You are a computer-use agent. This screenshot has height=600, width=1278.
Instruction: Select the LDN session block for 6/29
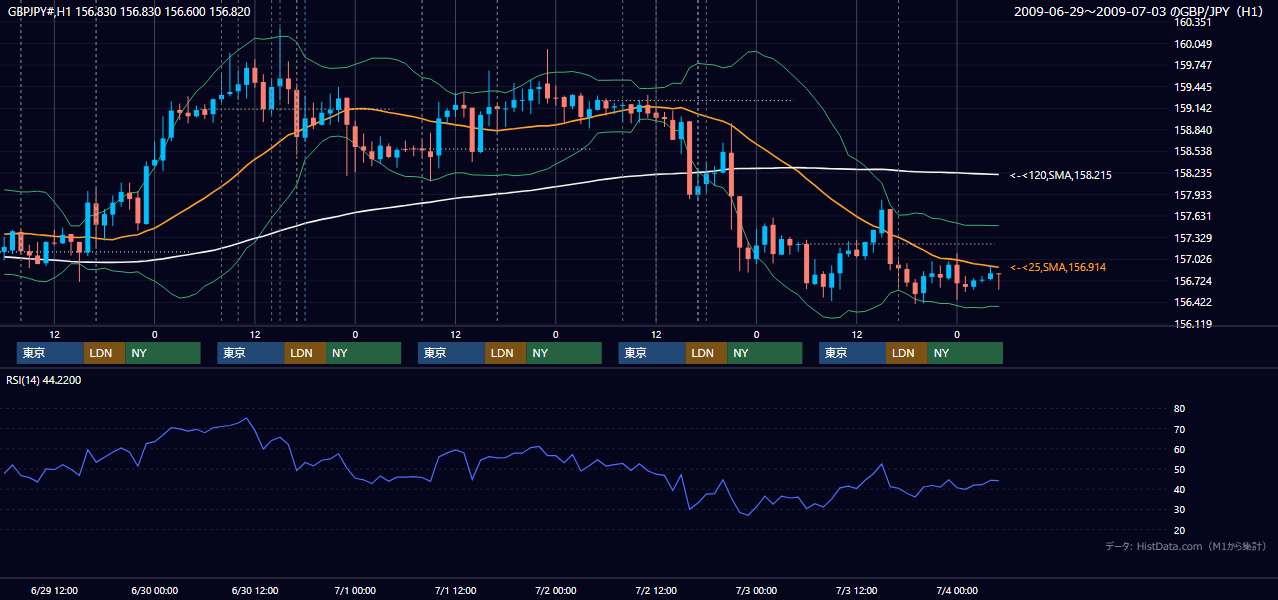(104, 353)
